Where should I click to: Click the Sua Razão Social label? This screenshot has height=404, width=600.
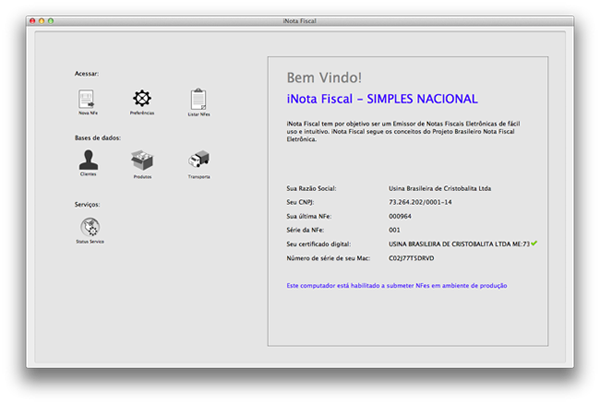pos(311,188)
